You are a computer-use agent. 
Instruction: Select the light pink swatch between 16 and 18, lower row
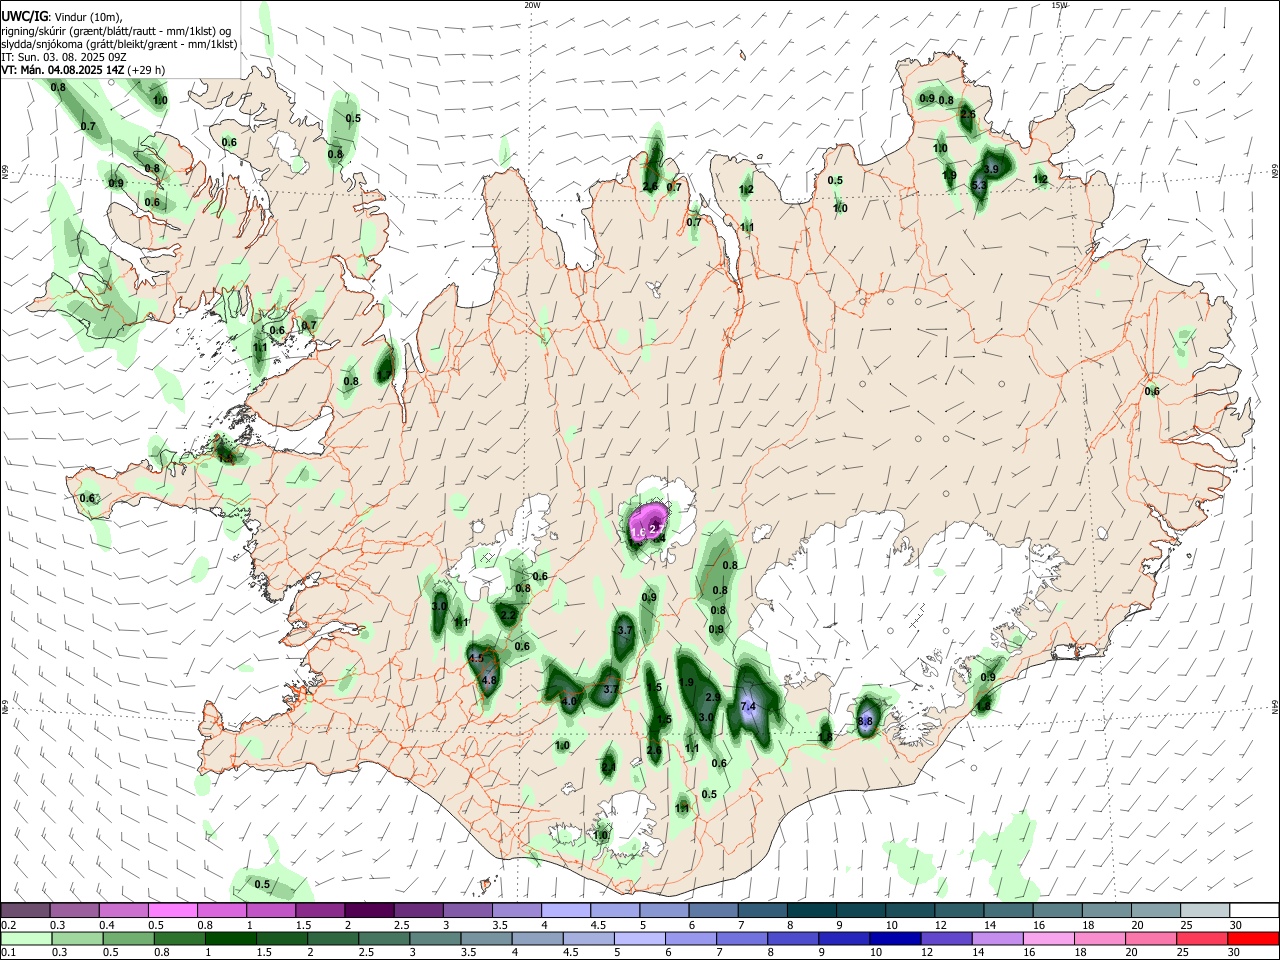point(1048,939)
